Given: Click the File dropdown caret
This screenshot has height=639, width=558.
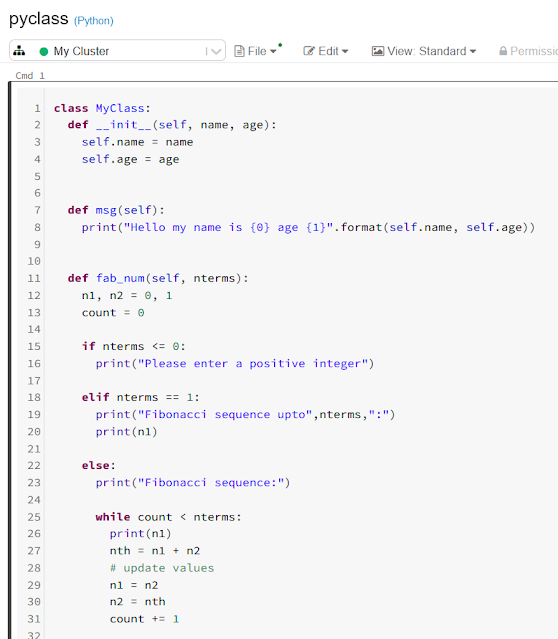Looking at the screenshot, I should 273,51.
